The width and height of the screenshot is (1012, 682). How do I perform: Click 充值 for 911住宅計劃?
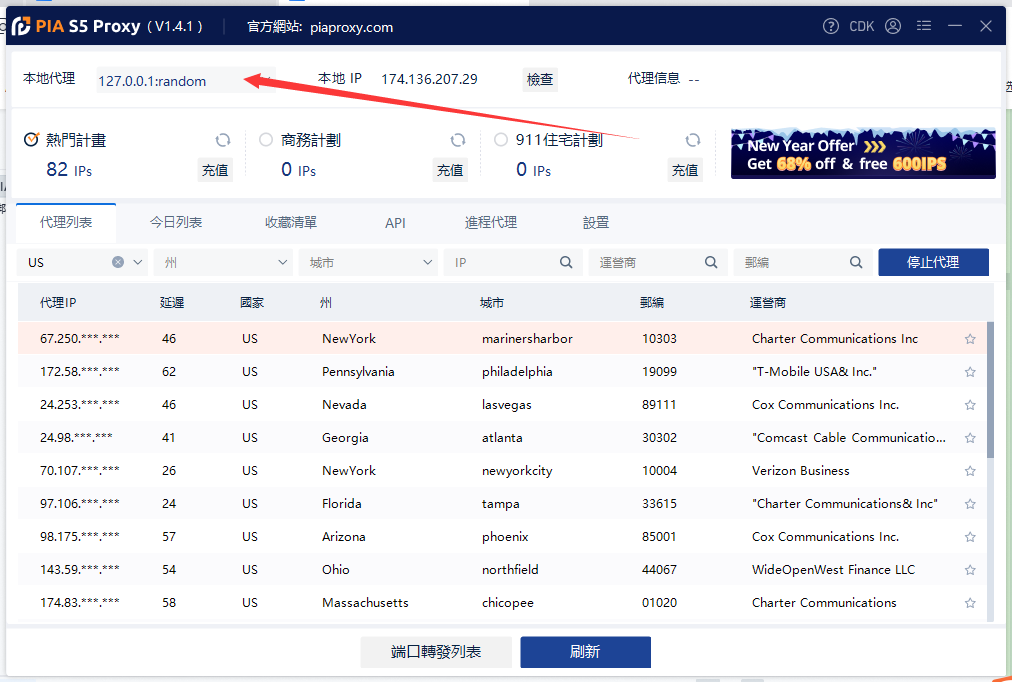pos(685,170)
